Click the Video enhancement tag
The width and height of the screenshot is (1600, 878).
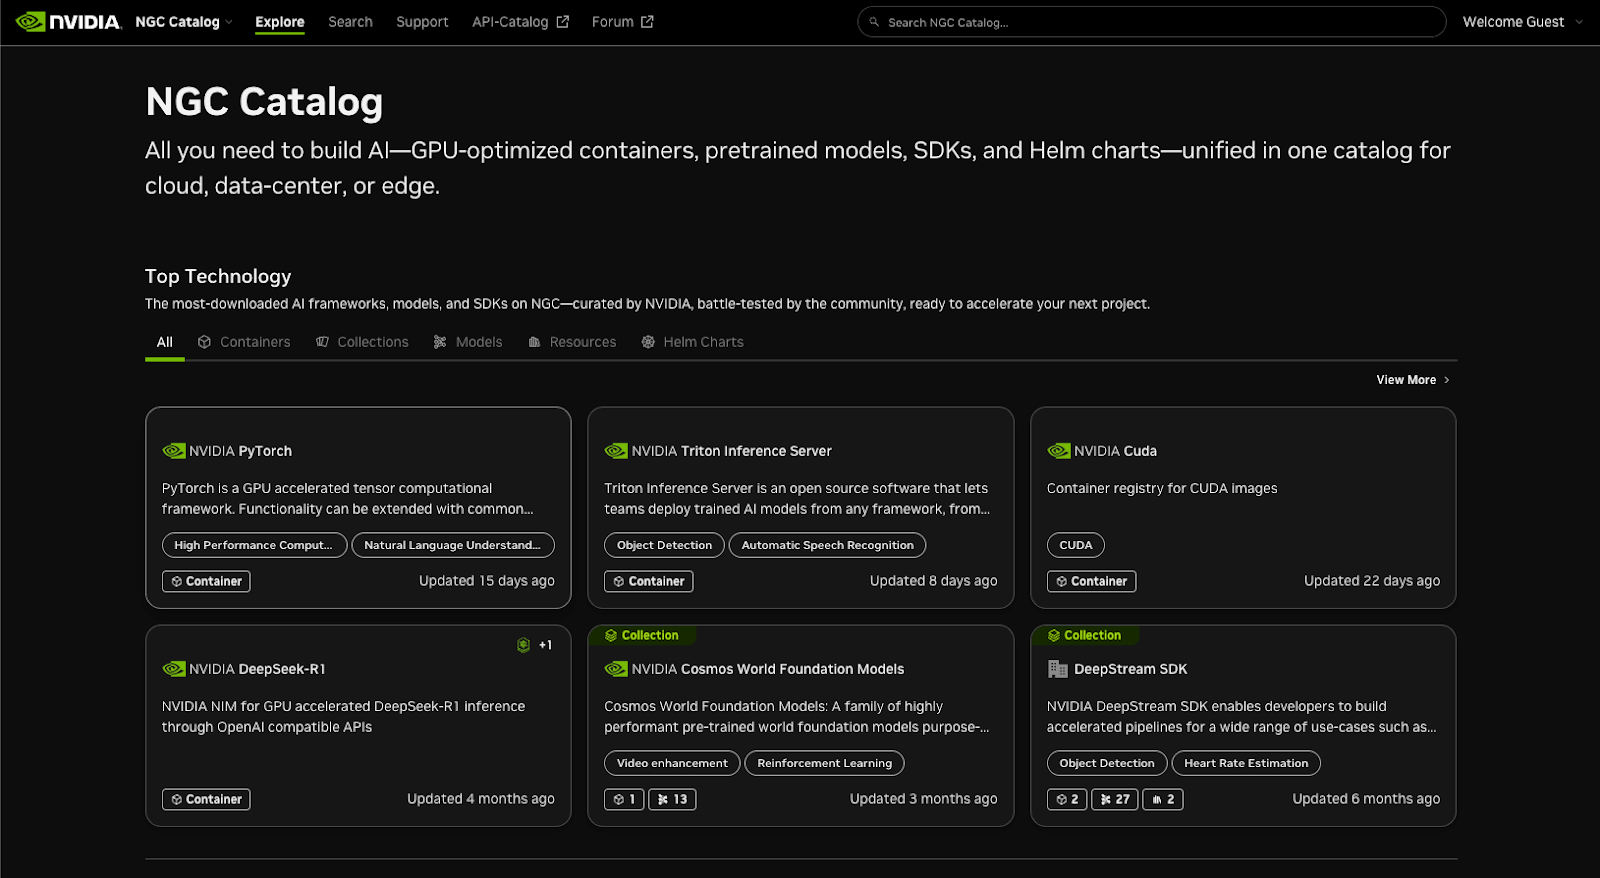(672, 763)
